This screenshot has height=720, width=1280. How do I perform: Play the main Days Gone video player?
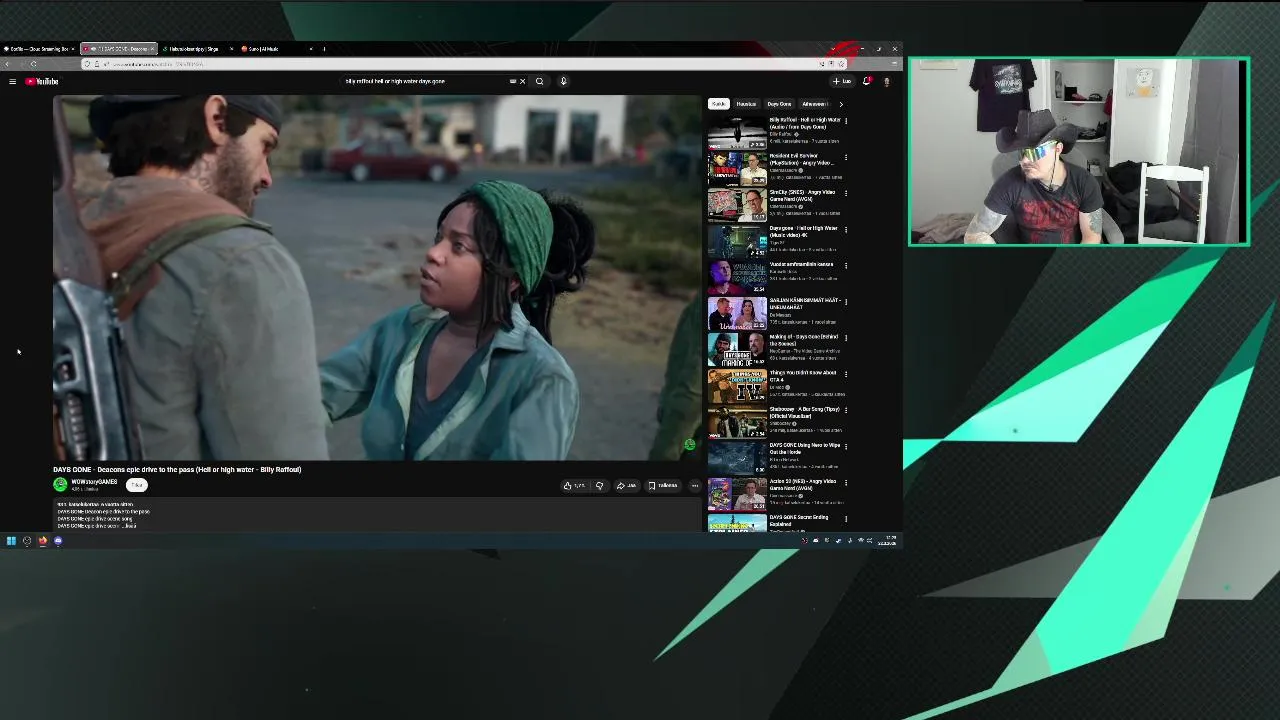(x=378, y=278)
